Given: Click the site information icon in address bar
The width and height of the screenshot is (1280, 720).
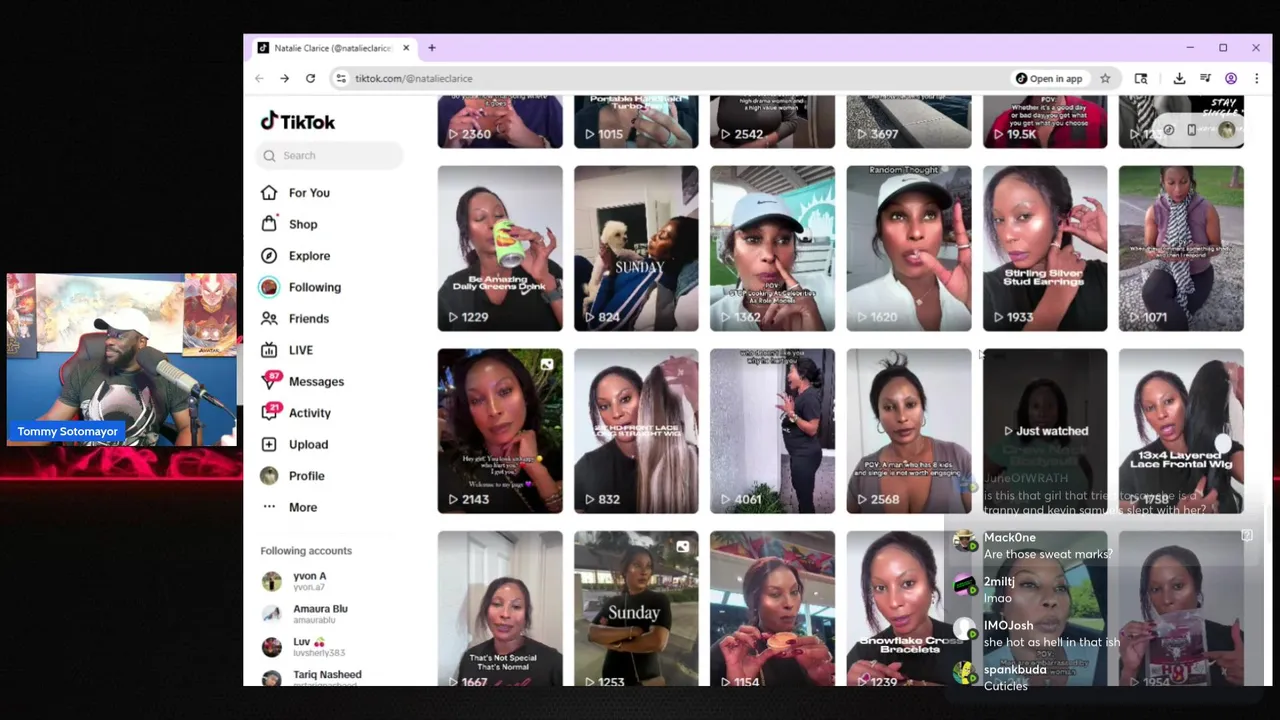Looking at the screenshot, I should 341,78.
